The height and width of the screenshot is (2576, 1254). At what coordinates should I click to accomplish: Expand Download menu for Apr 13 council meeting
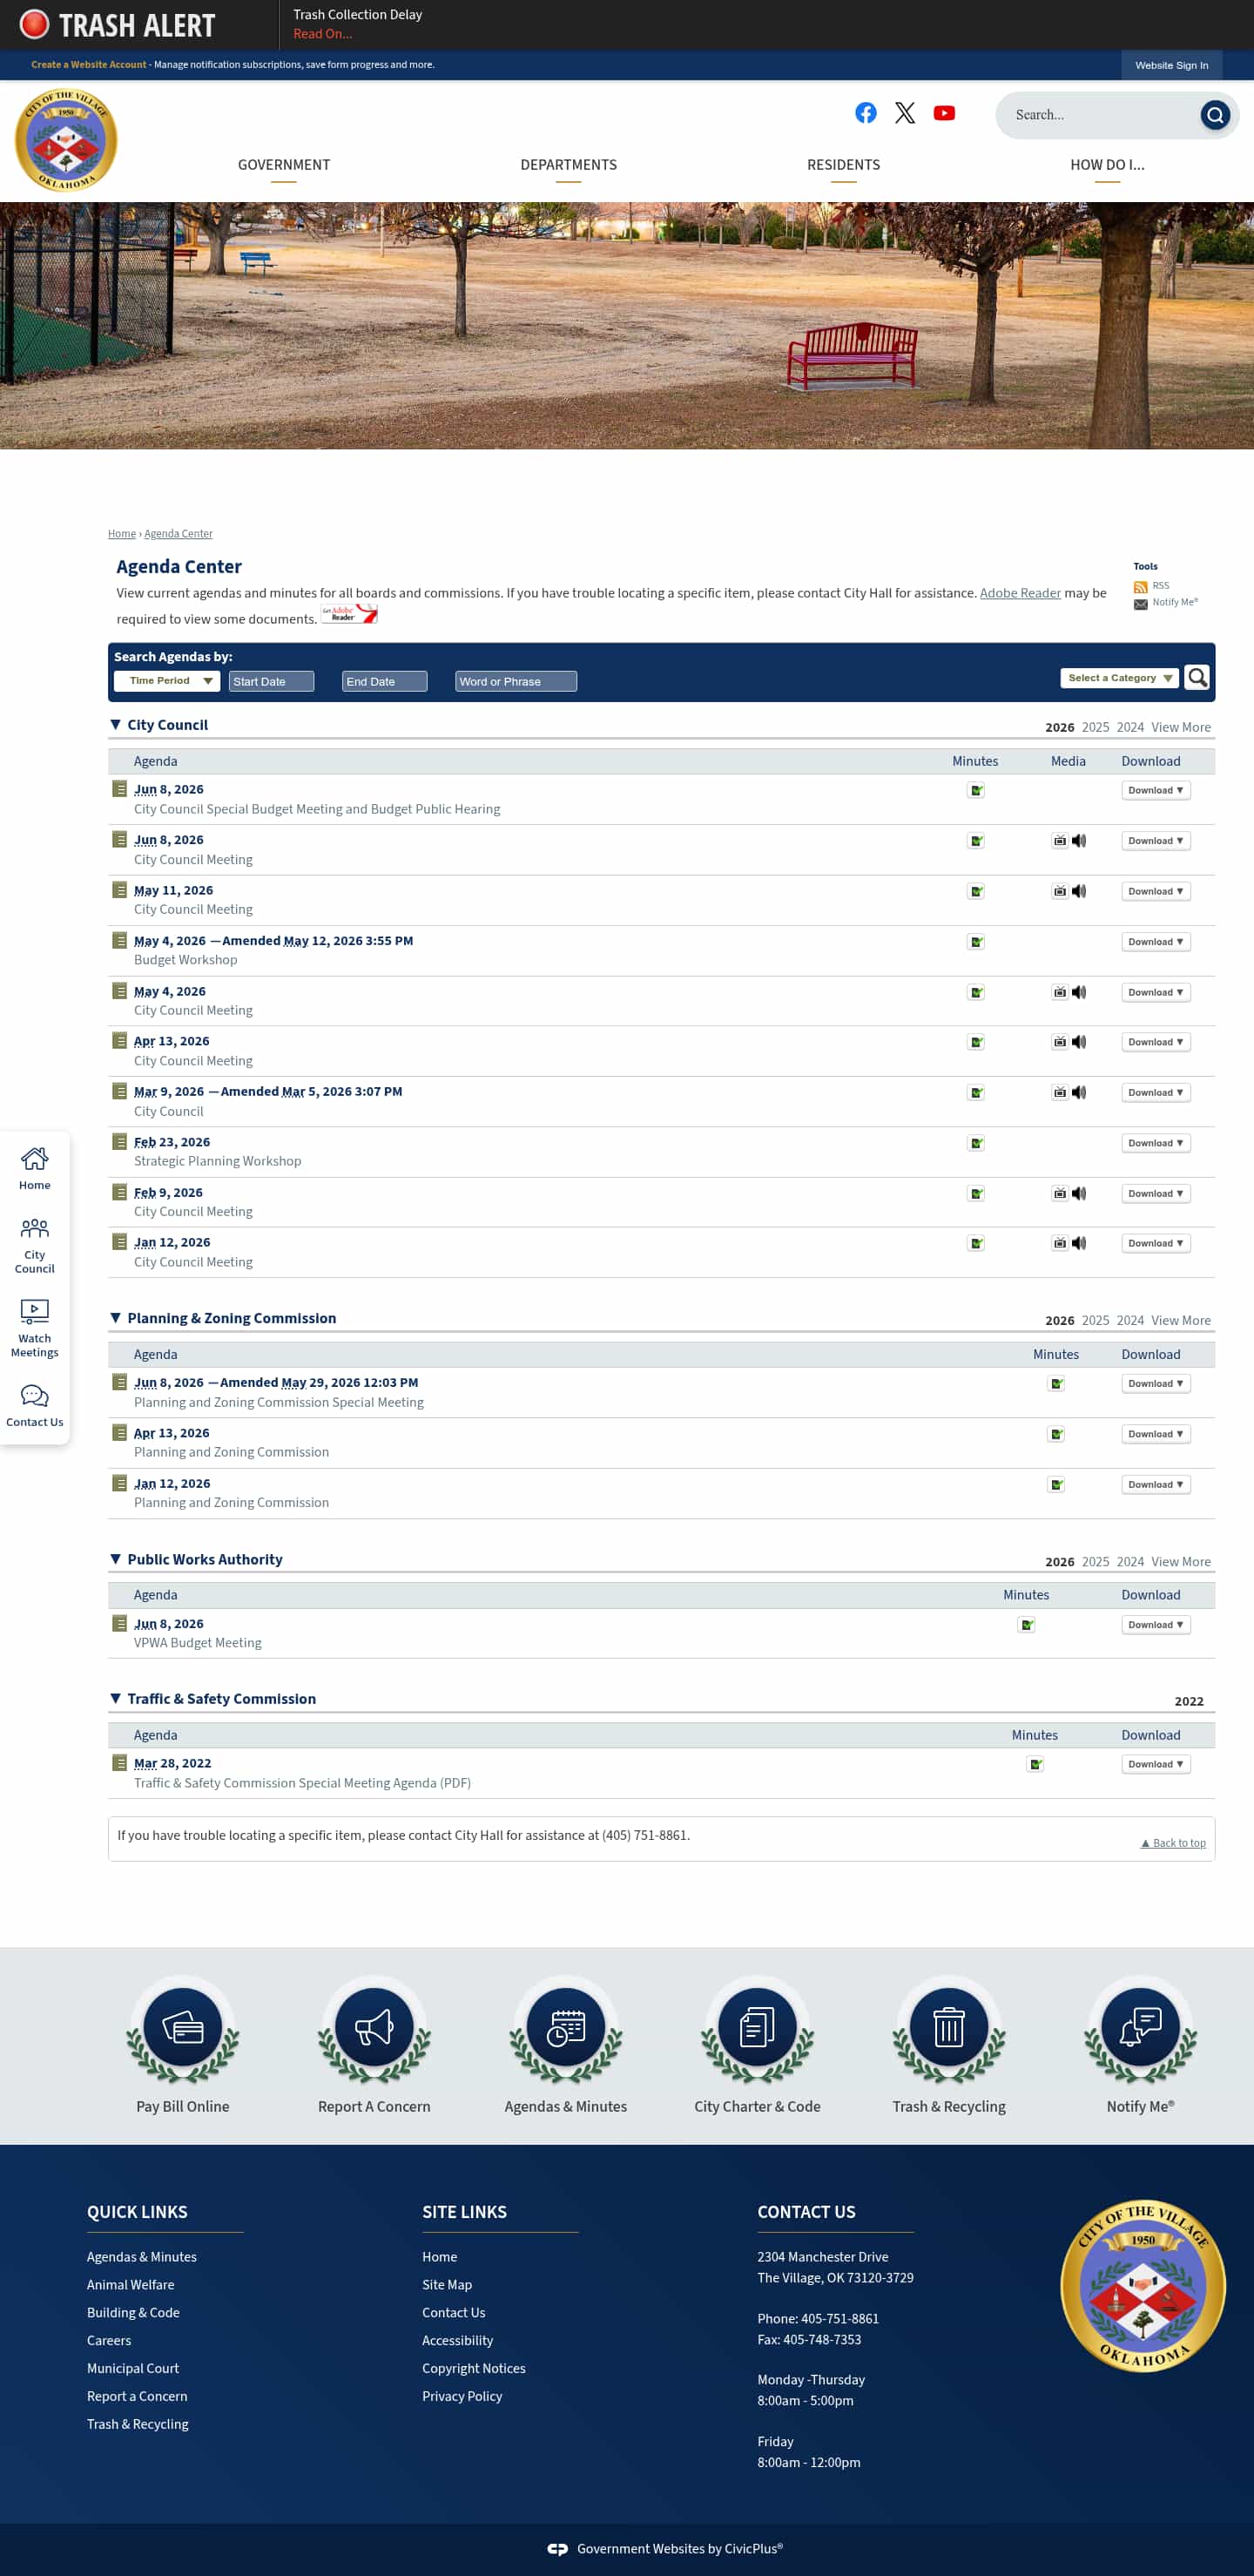pyautogui.click(x=1155, y=1042)
